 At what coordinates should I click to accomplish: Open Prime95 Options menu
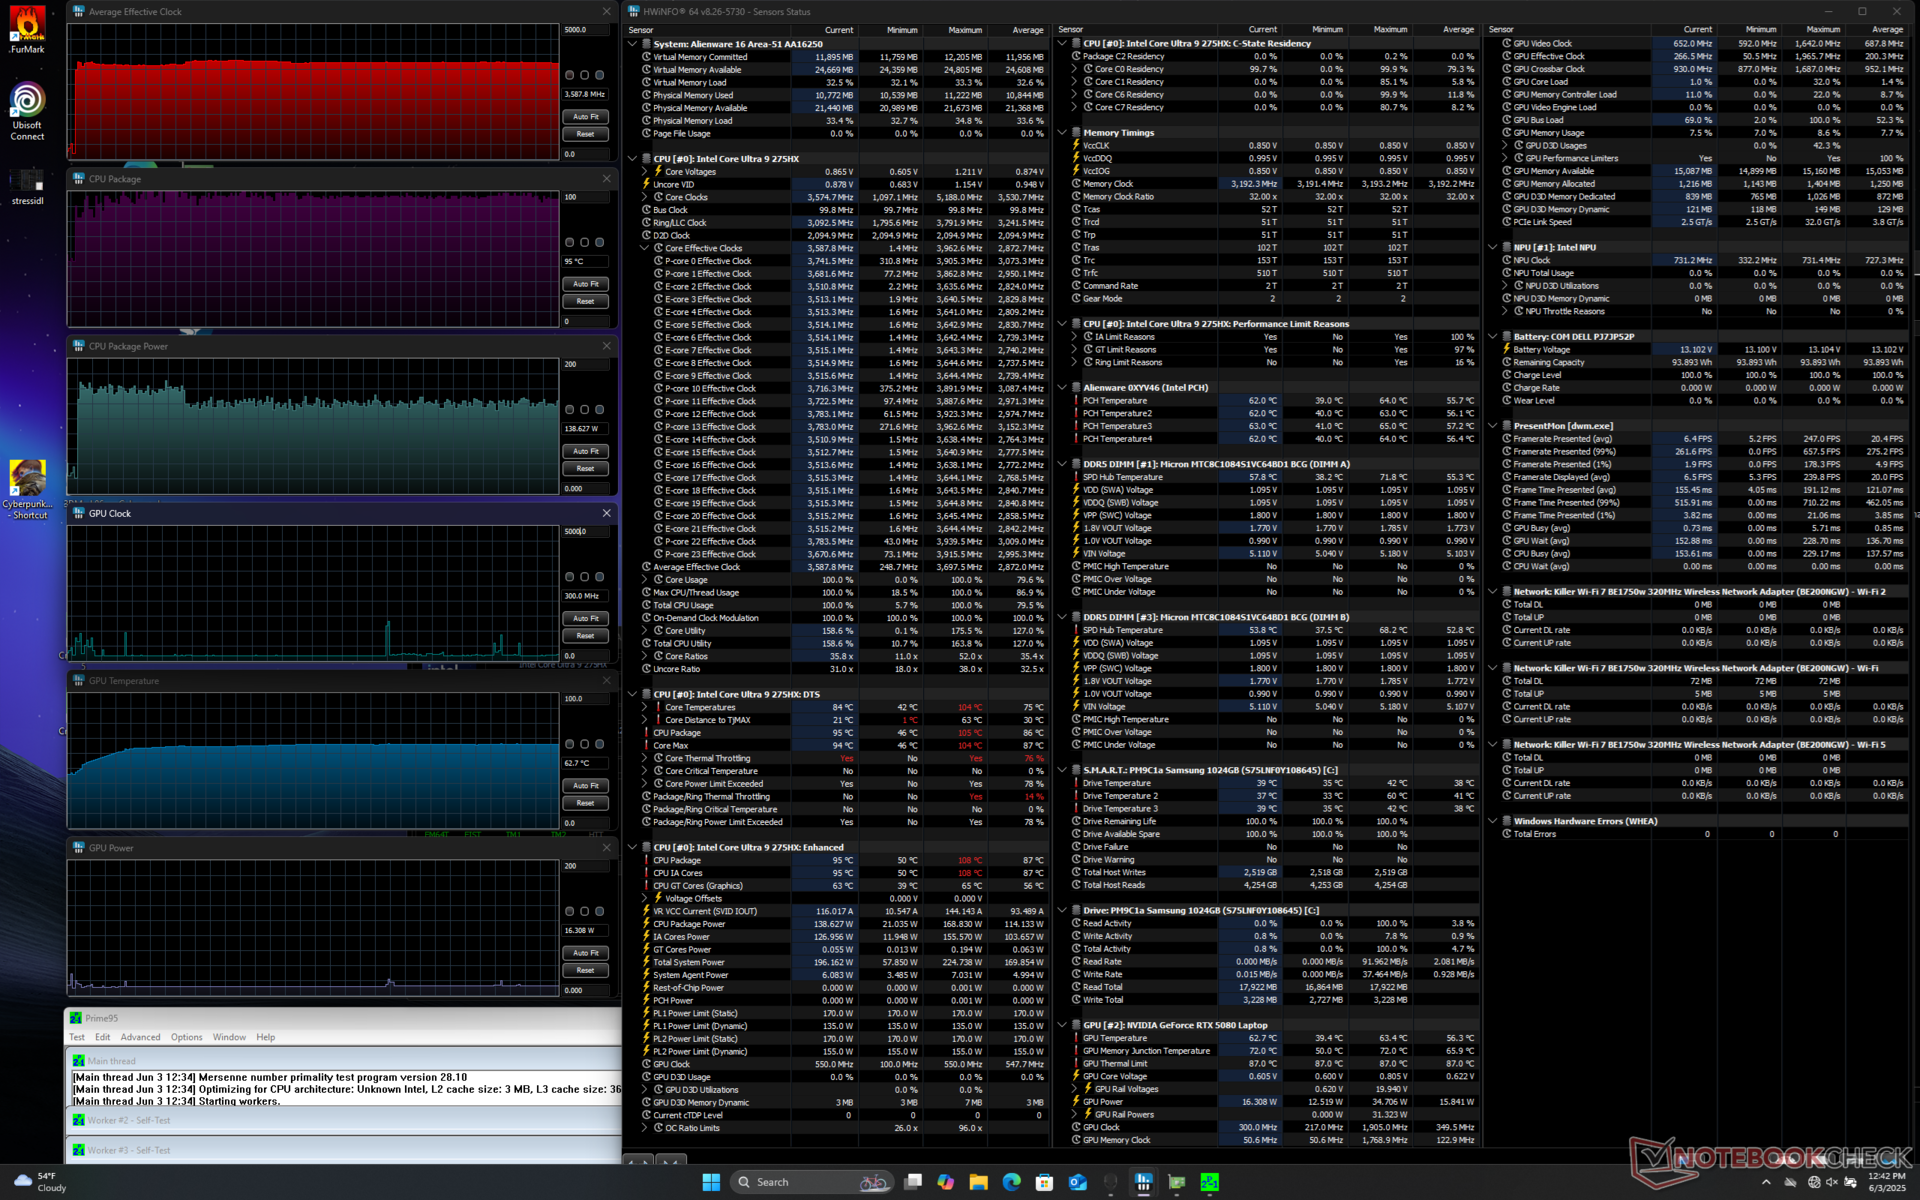[186, 1037]
